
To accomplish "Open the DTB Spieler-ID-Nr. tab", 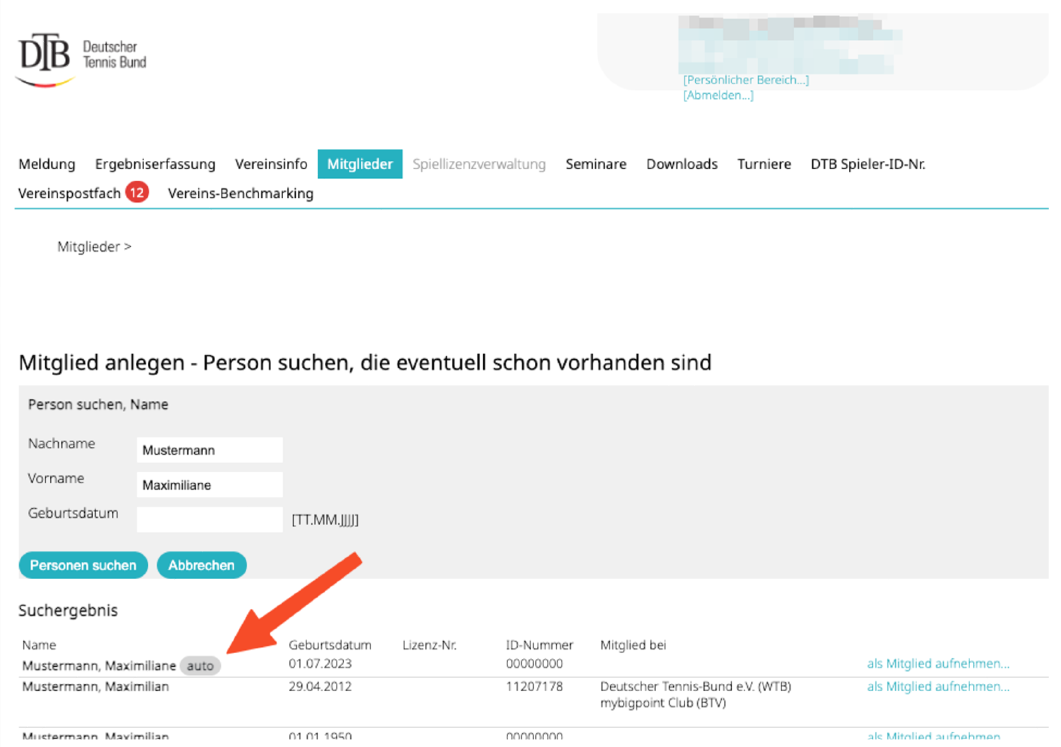I will coord(867,164).
